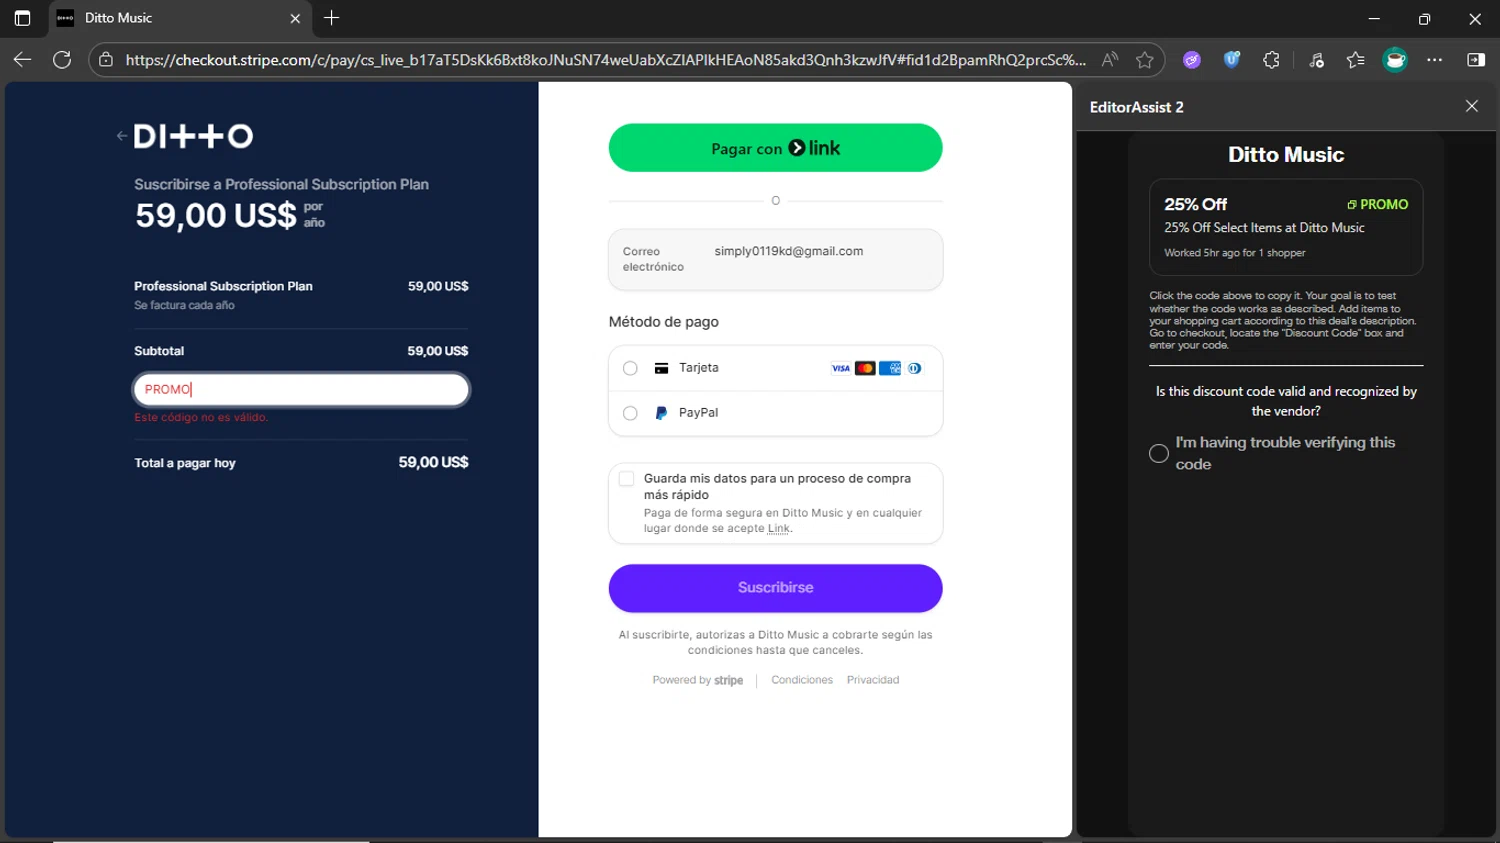Click Pagar con link button

coord(775,148)
